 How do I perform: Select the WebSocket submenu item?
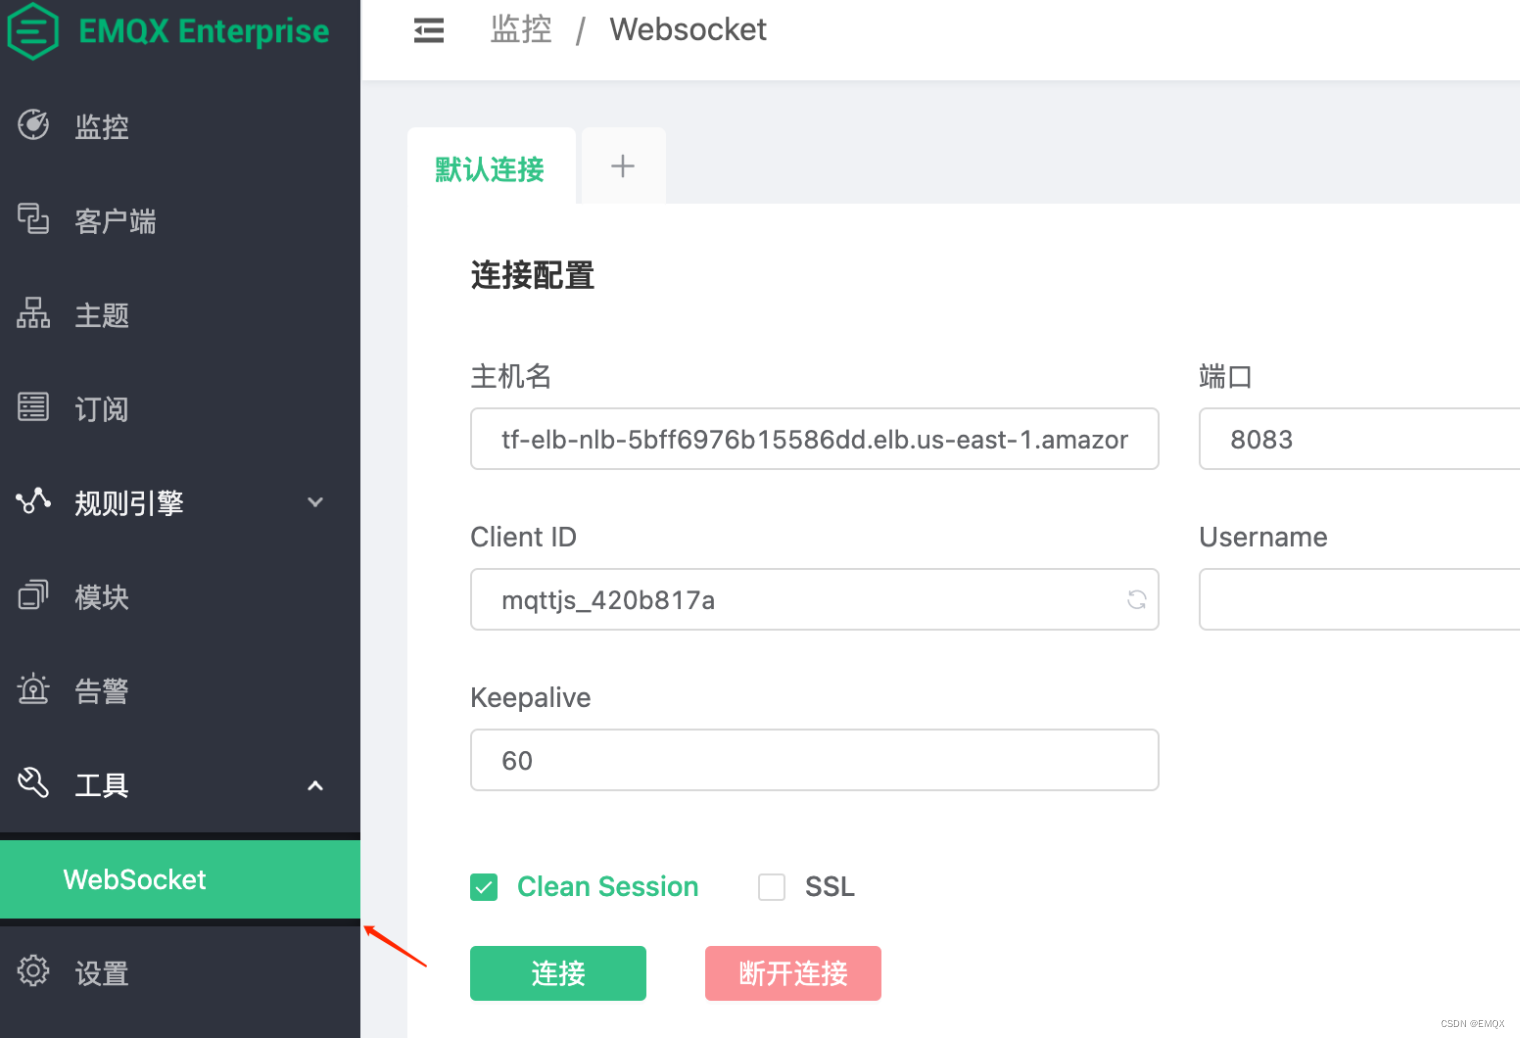[x=180, y=879]
